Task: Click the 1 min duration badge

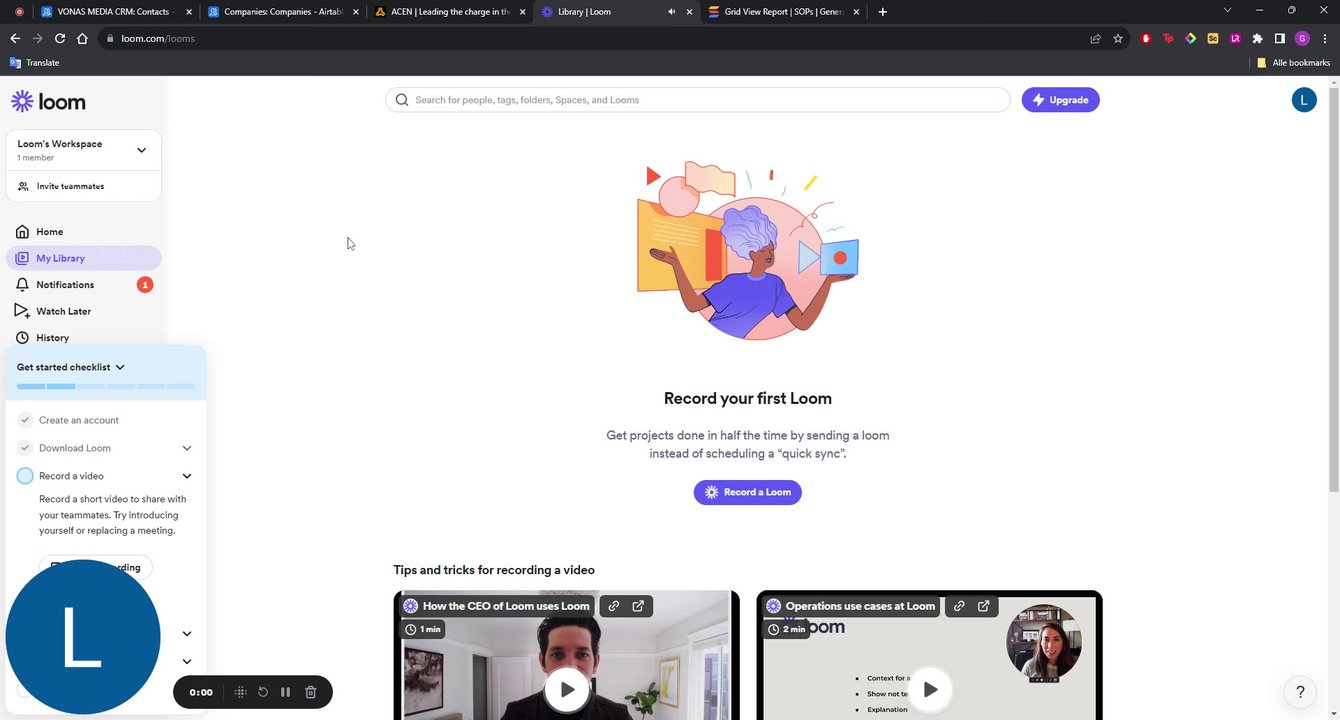Action: coord(424,629)
